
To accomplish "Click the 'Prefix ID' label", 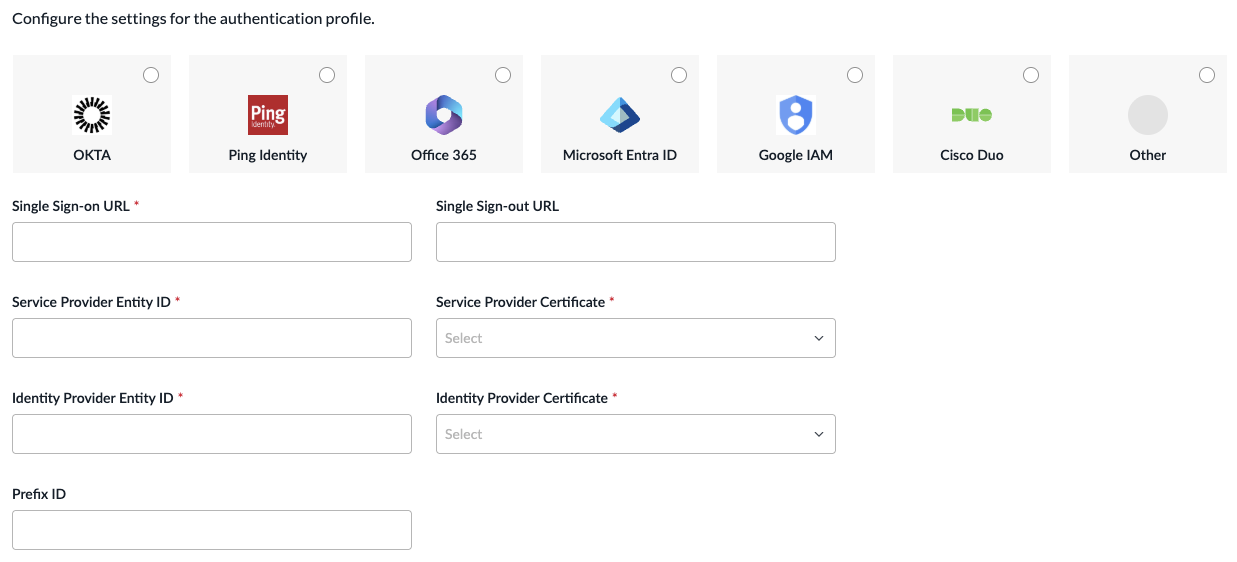I will click(39, 494).
